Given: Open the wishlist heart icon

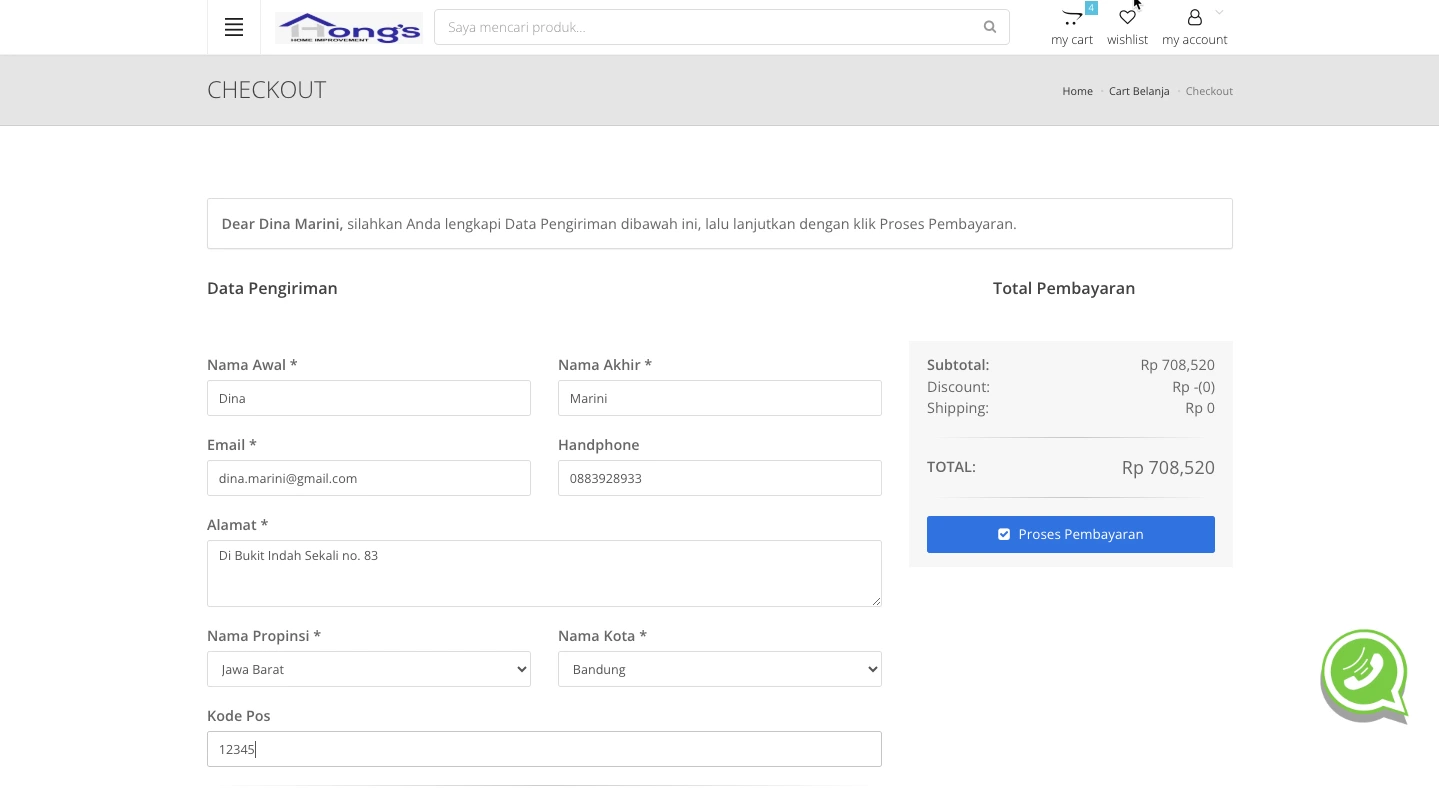Looking at the screenshot, I should 1127,18.
